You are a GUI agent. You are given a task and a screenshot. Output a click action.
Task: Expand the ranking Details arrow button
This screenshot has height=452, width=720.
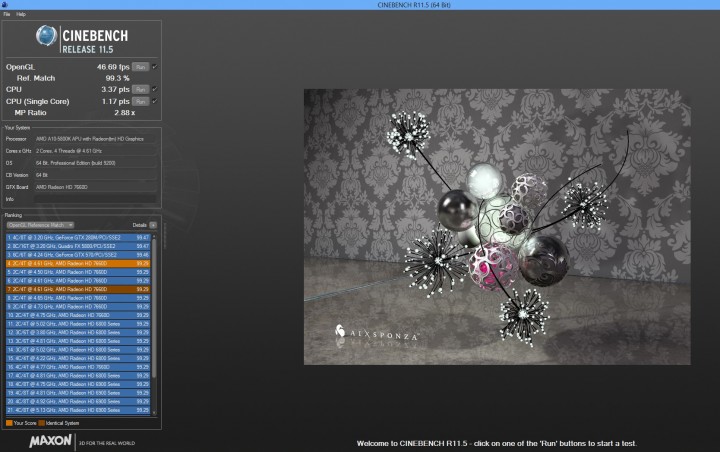[152, 225]
